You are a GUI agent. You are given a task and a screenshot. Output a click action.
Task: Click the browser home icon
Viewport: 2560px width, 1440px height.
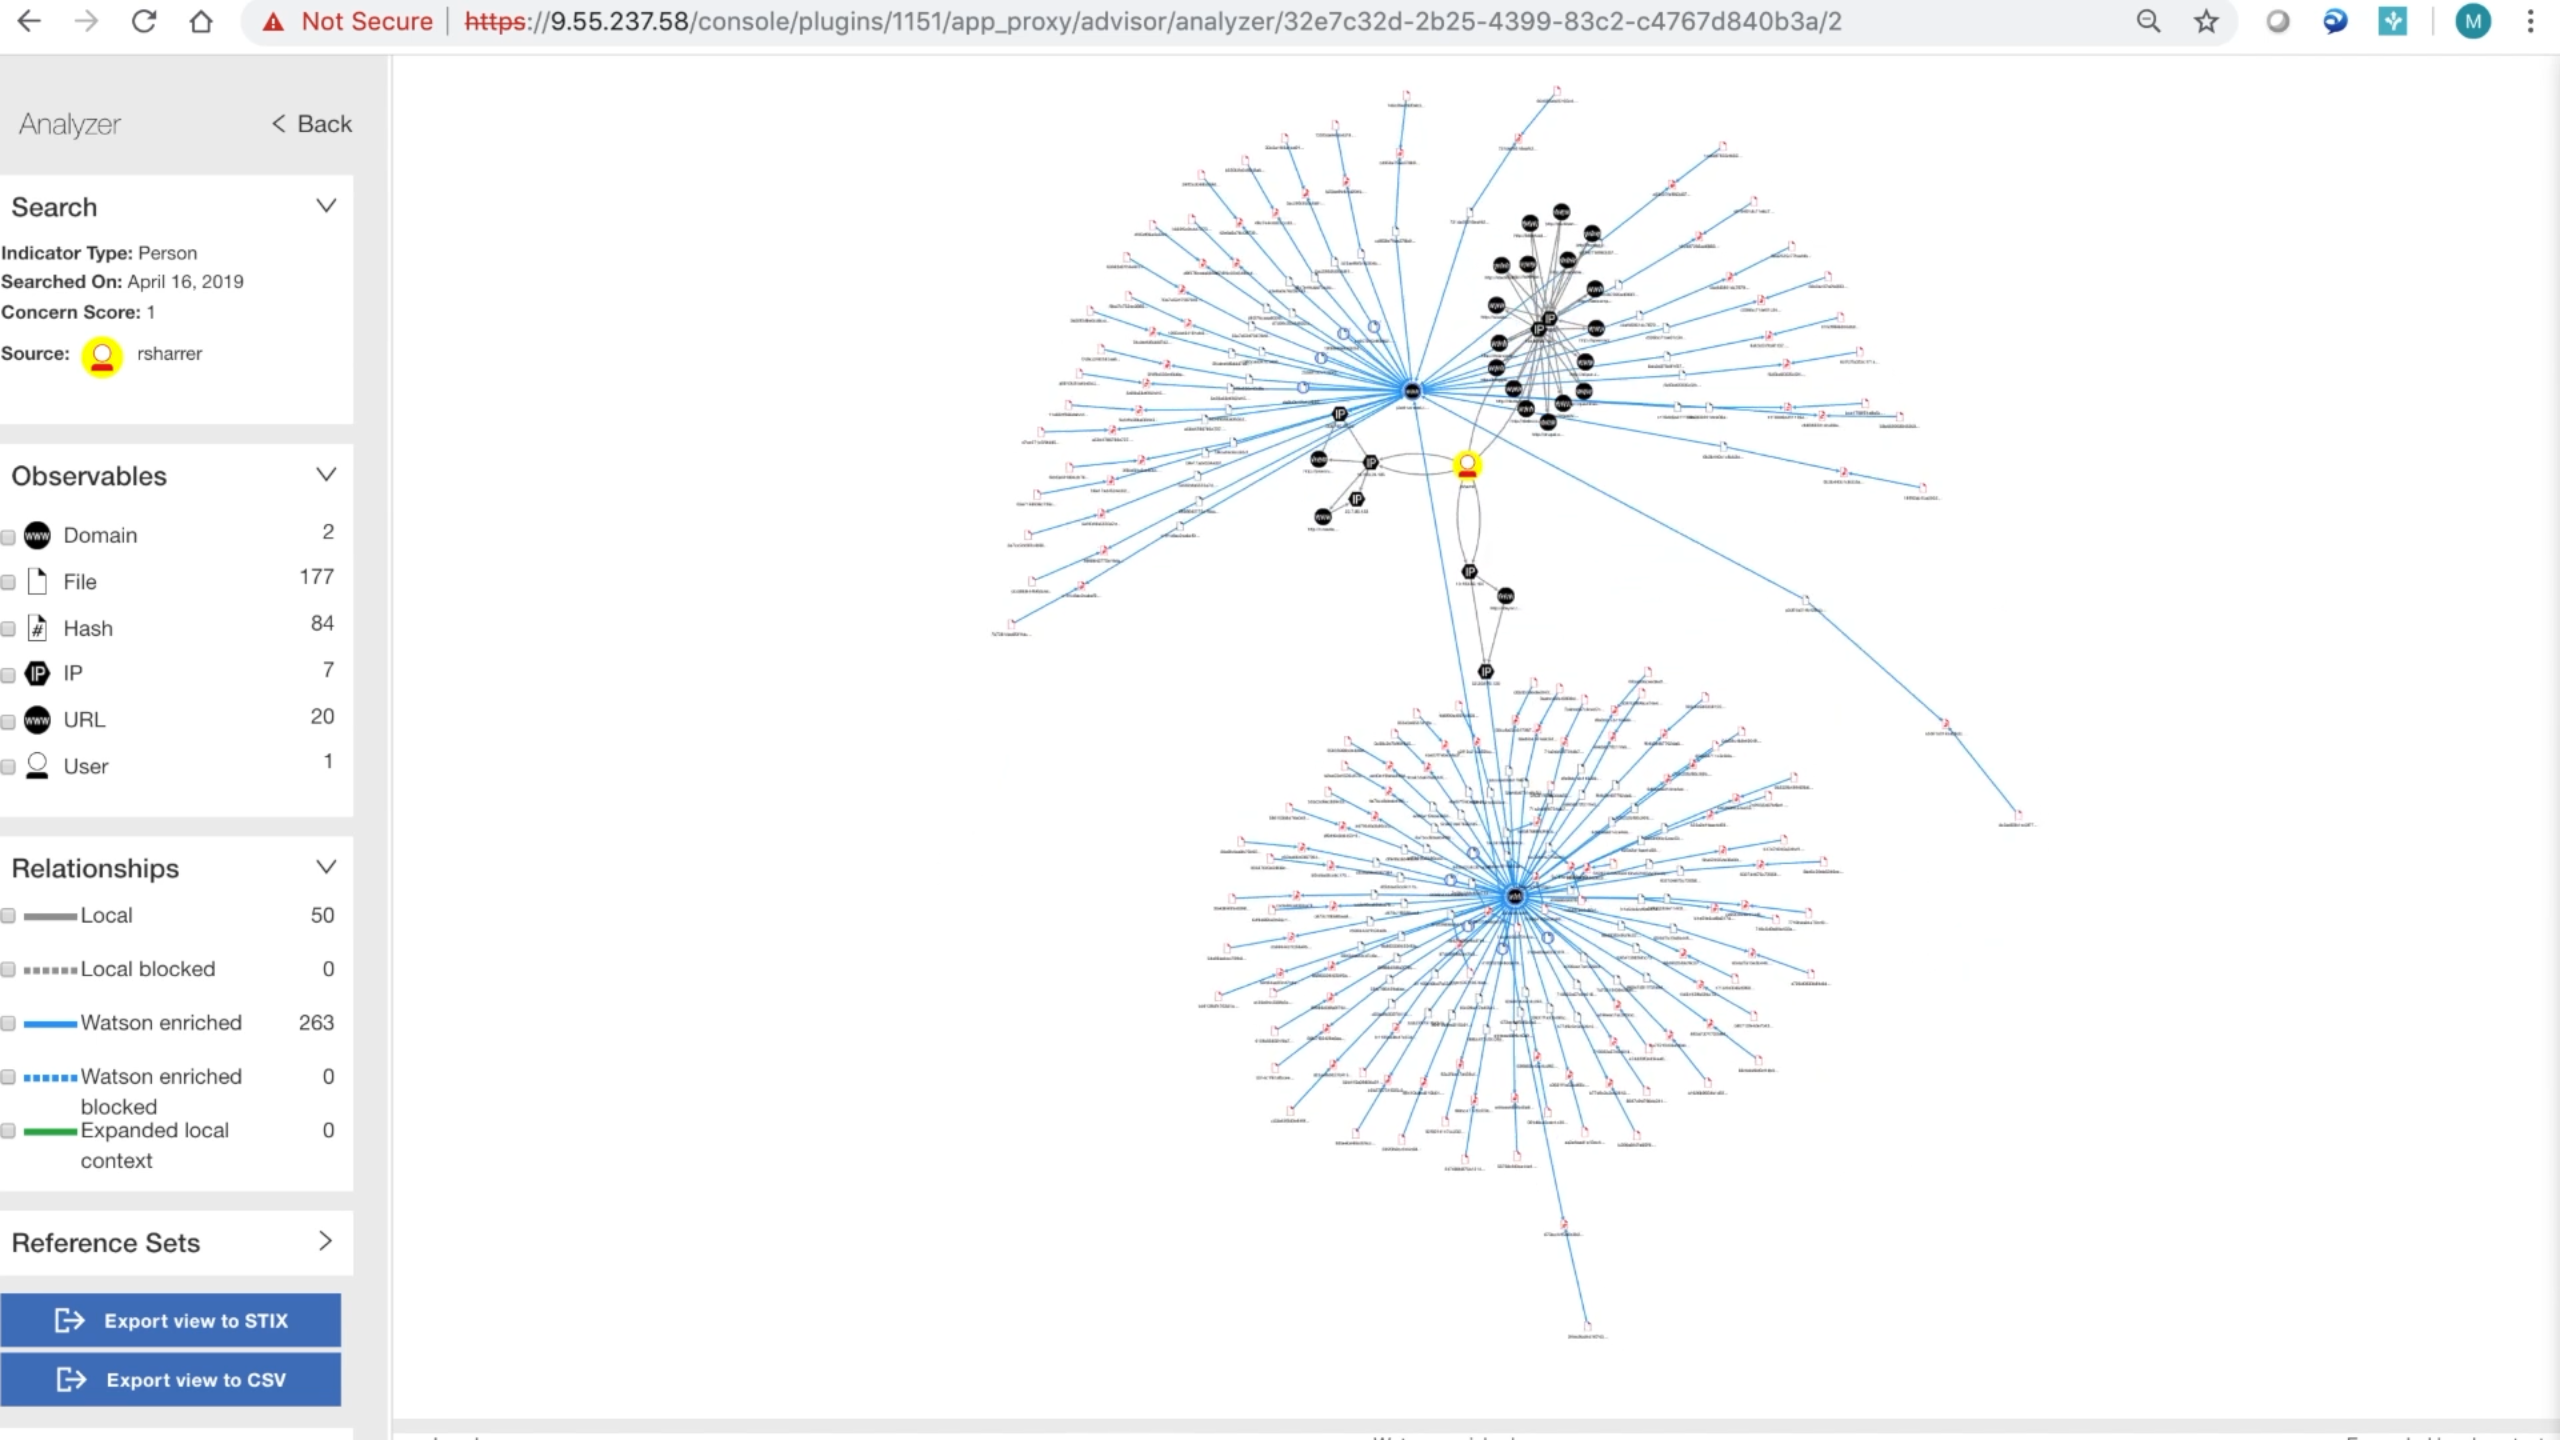pos(201,21)
